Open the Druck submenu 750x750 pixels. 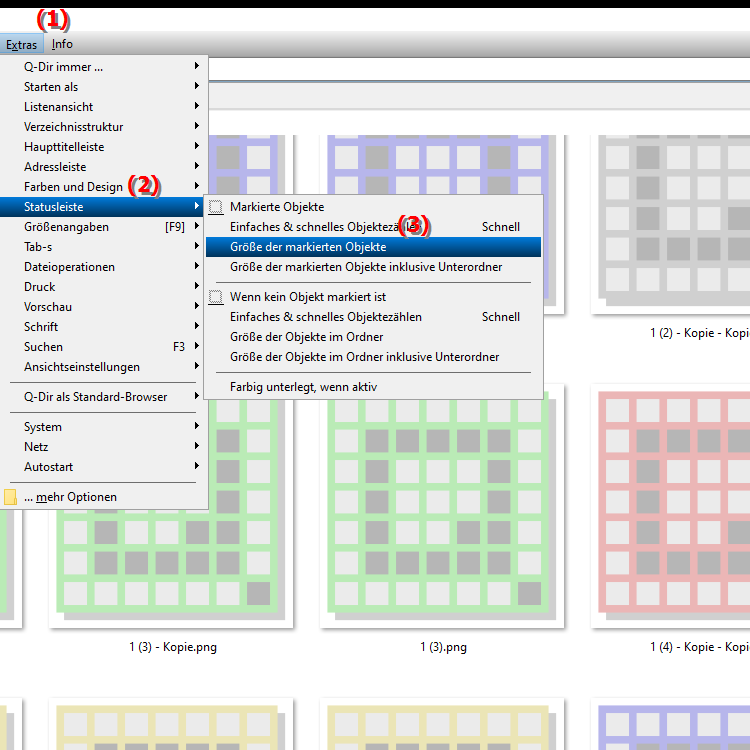click(104, 287)
